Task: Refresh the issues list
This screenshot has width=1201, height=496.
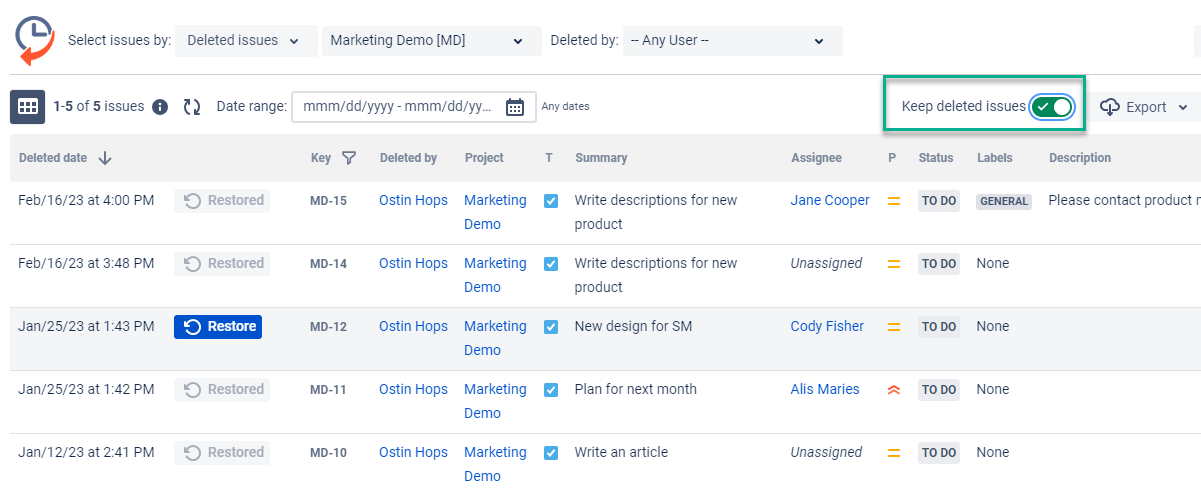Action: click(x=192, y=107)
